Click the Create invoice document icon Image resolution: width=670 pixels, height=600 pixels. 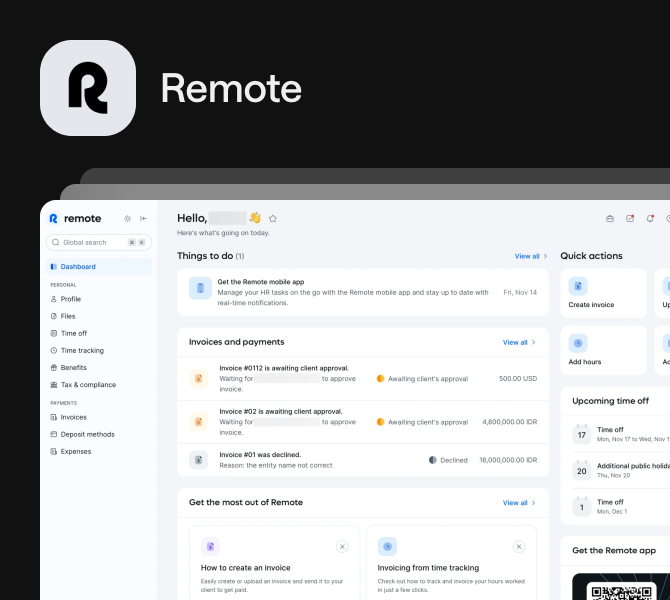[x=578, y=286]
